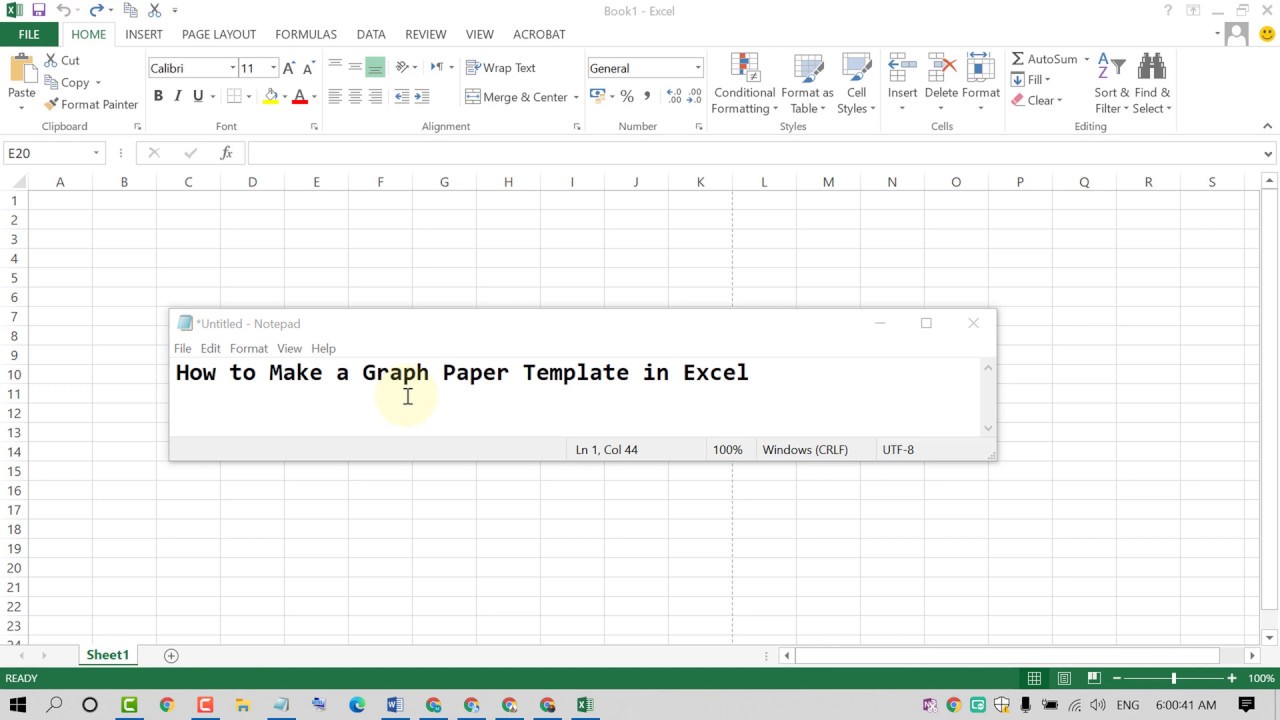Increase decimal places icon

(674, 96)
